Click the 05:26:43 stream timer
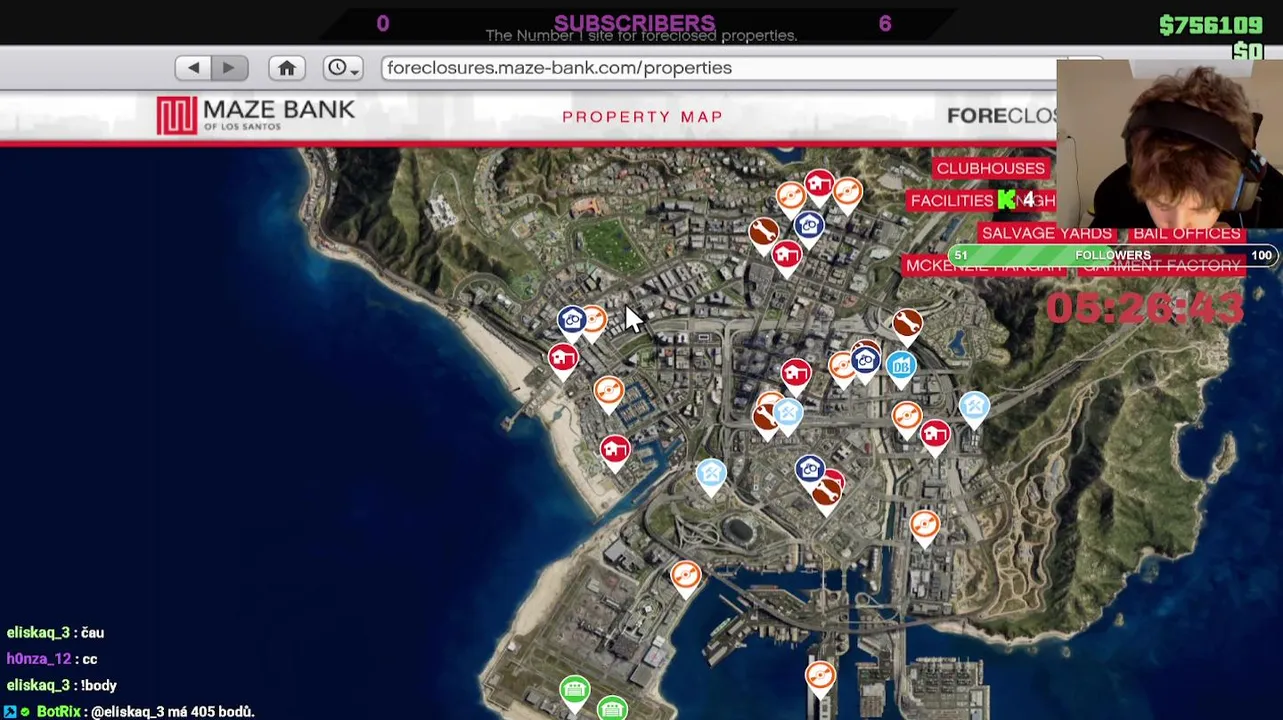Image resolution: width=1283 pixels, height=720 pixels. (x=1145, y=307)
